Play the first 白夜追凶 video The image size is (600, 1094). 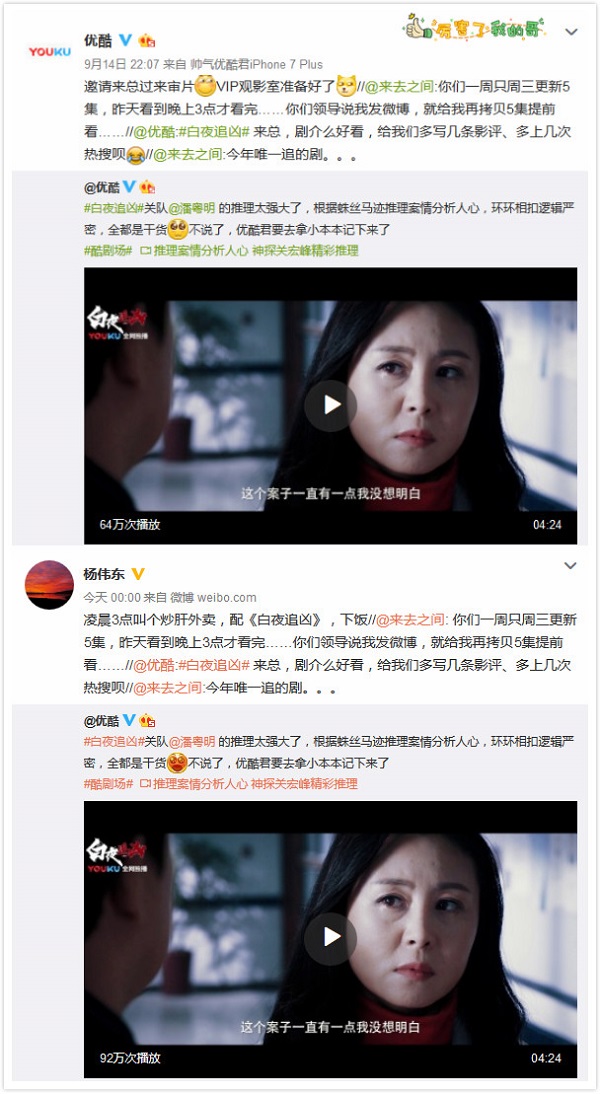(331, 405)
